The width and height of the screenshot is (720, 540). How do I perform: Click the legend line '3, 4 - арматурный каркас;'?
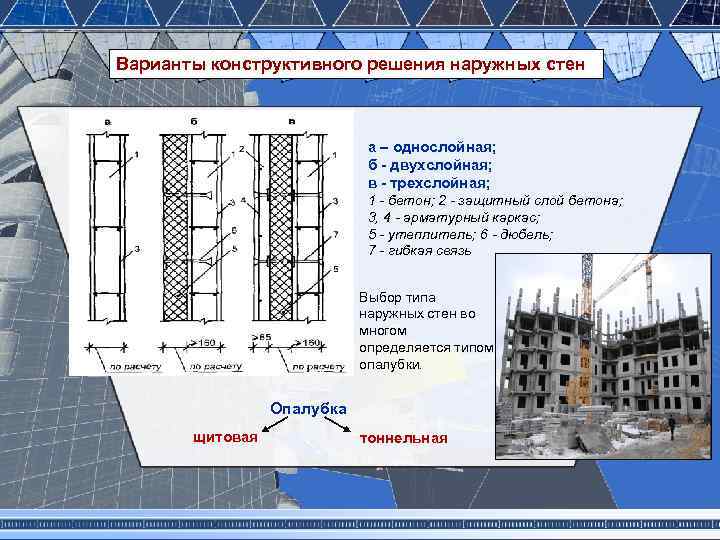(454, 217)
